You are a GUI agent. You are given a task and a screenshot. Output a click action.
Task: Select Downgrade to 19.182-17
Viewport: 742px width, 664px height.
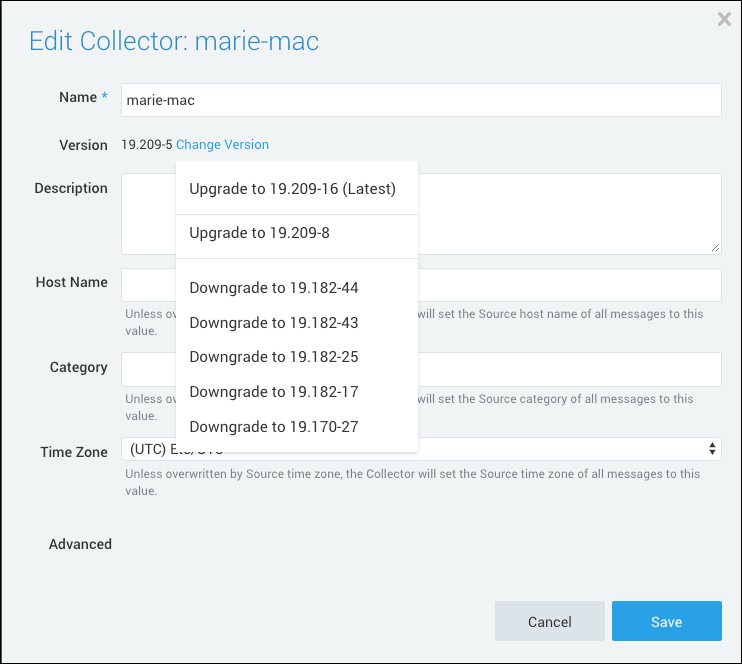(x=273, y=392)
